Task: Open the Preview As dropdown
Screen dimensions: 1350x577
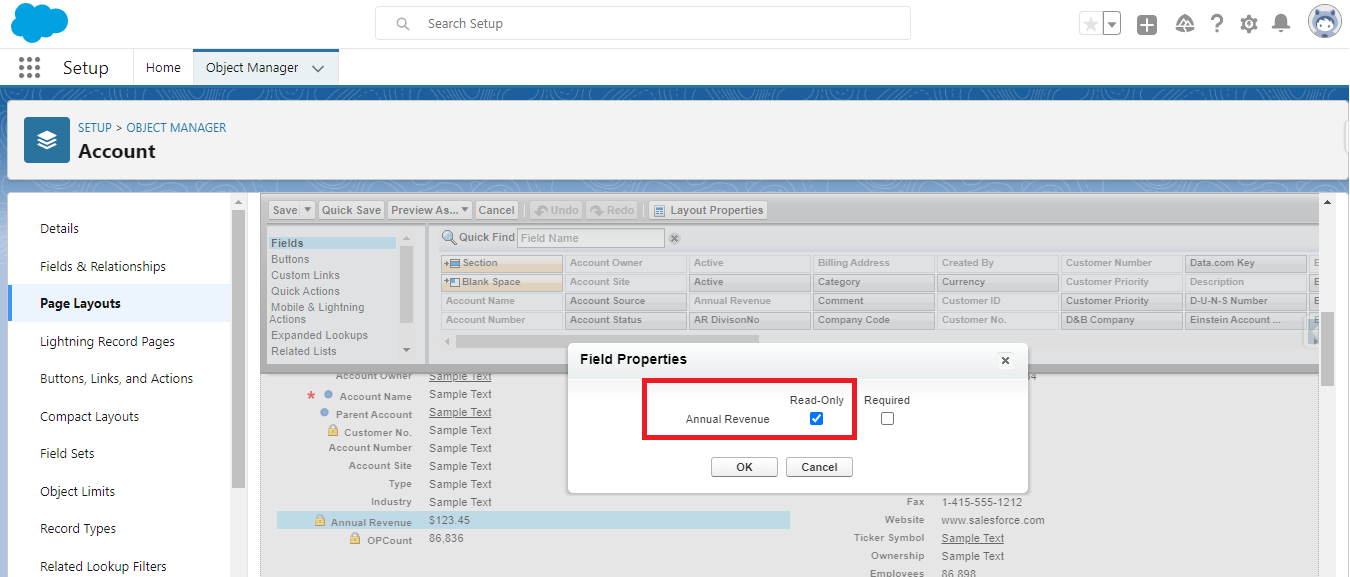Action: click(430, 210)
